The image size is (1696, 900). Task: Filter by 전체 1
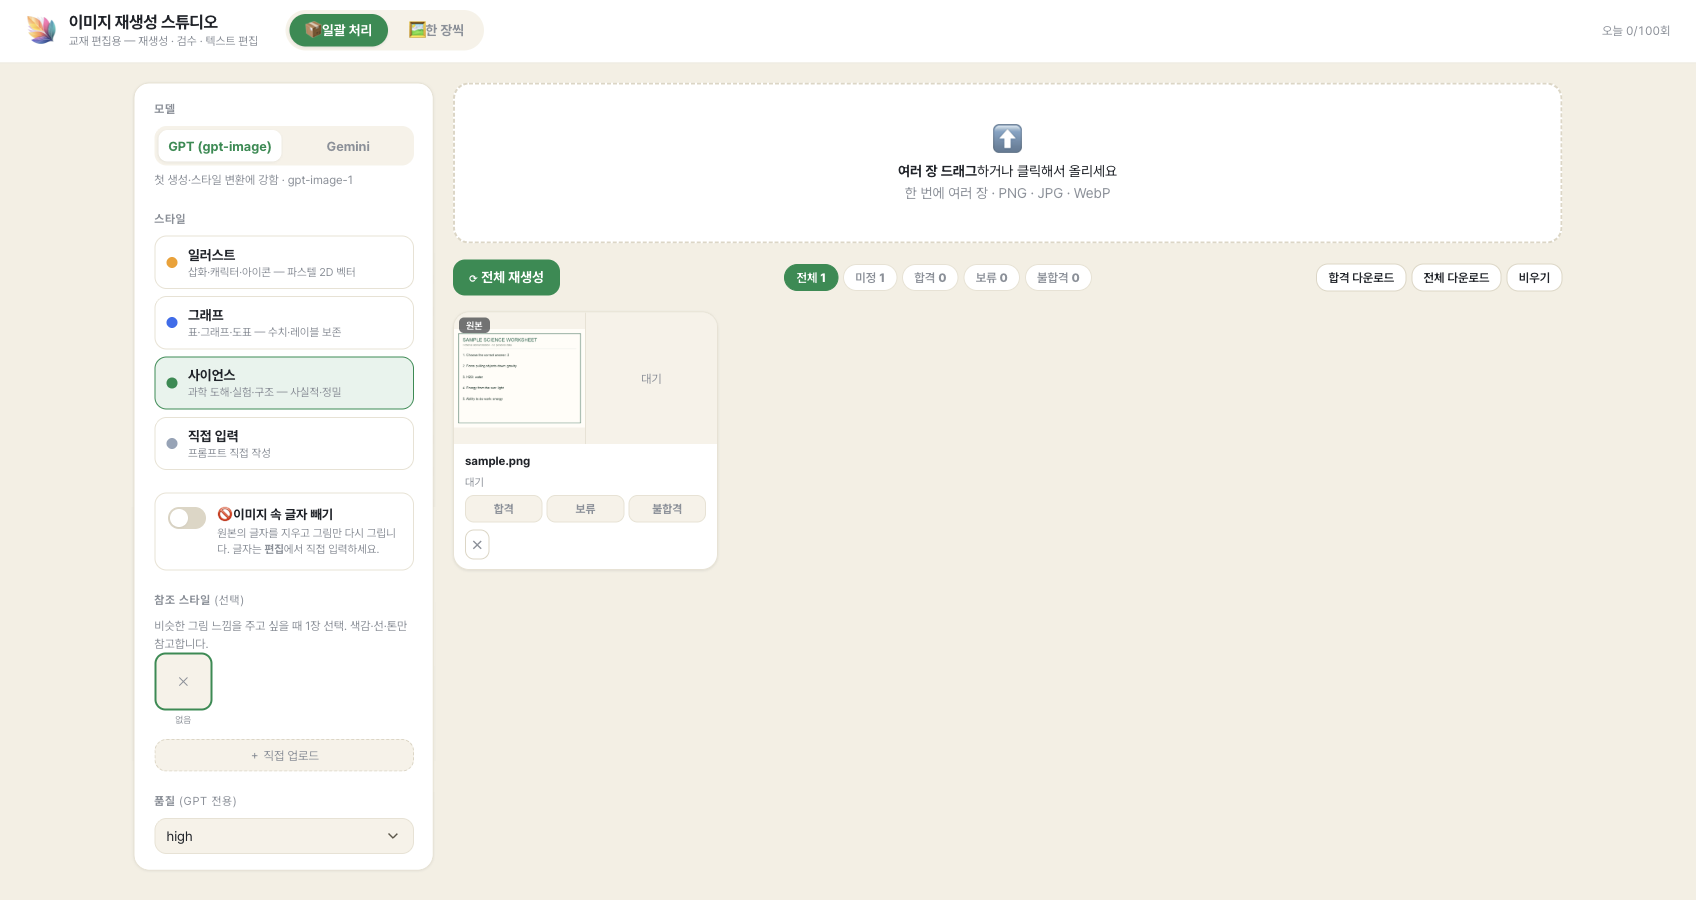click(x=811, y=278)
